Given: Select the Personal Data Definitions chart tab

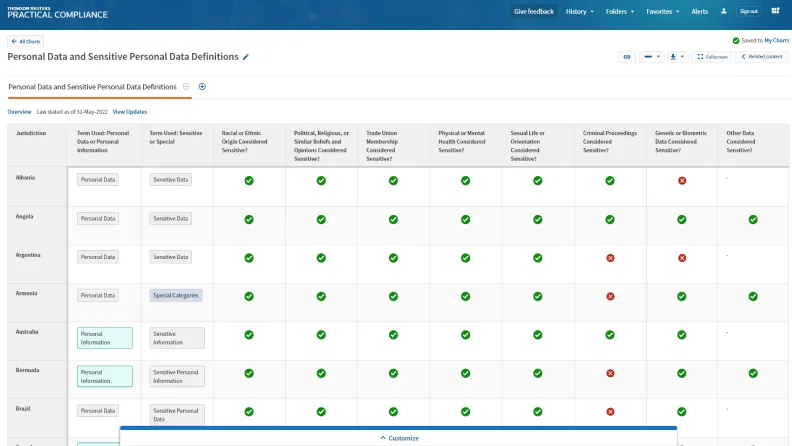Looking at the screenshot, I should coord(92,87).
